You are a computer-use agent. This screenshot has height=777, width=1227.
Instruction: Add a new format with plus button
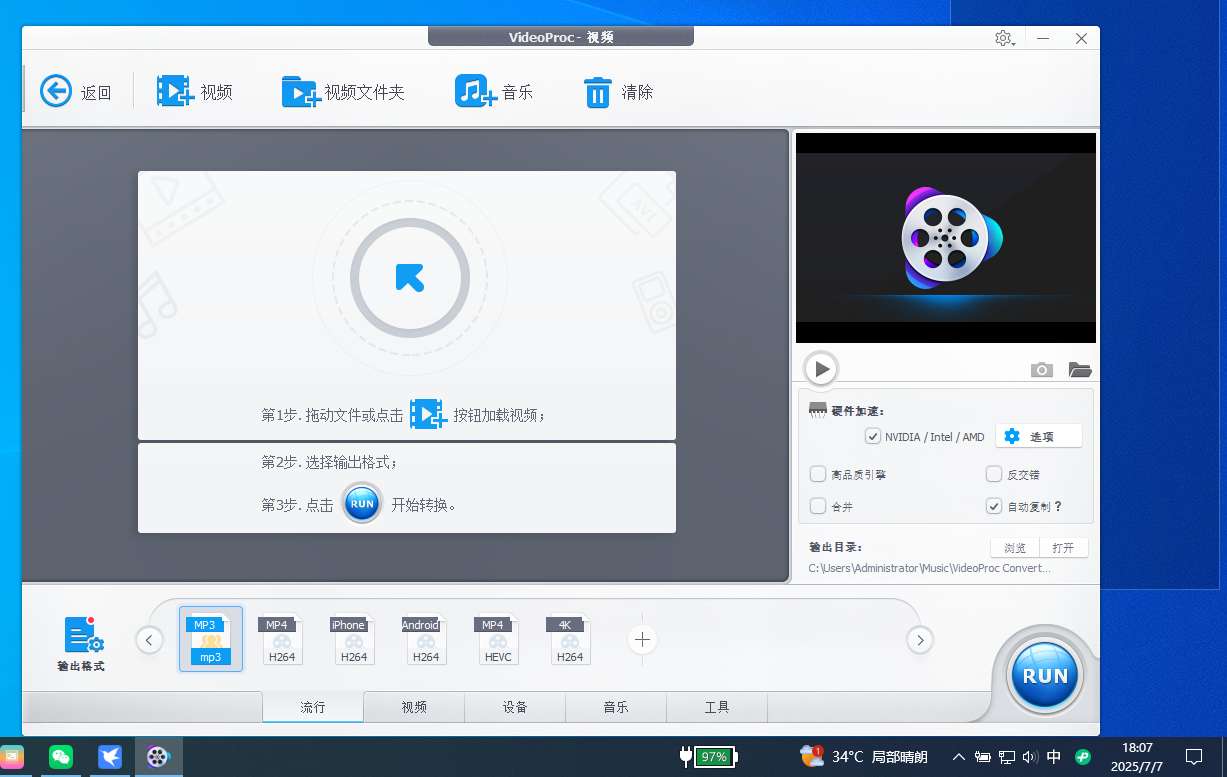point(642,640)
